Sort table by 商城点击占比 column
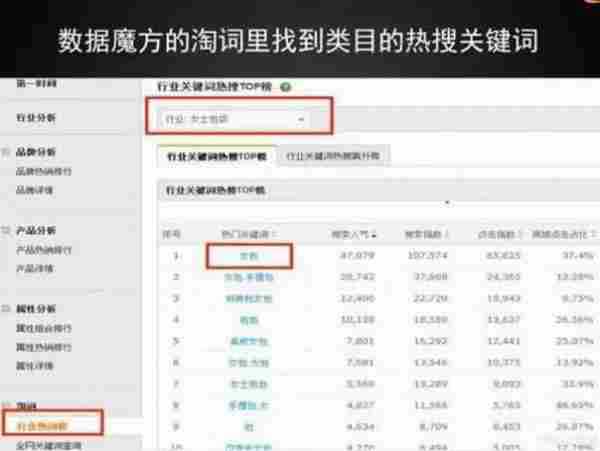Viewport: 600px width, 451px height. click(x=564, y=234)
